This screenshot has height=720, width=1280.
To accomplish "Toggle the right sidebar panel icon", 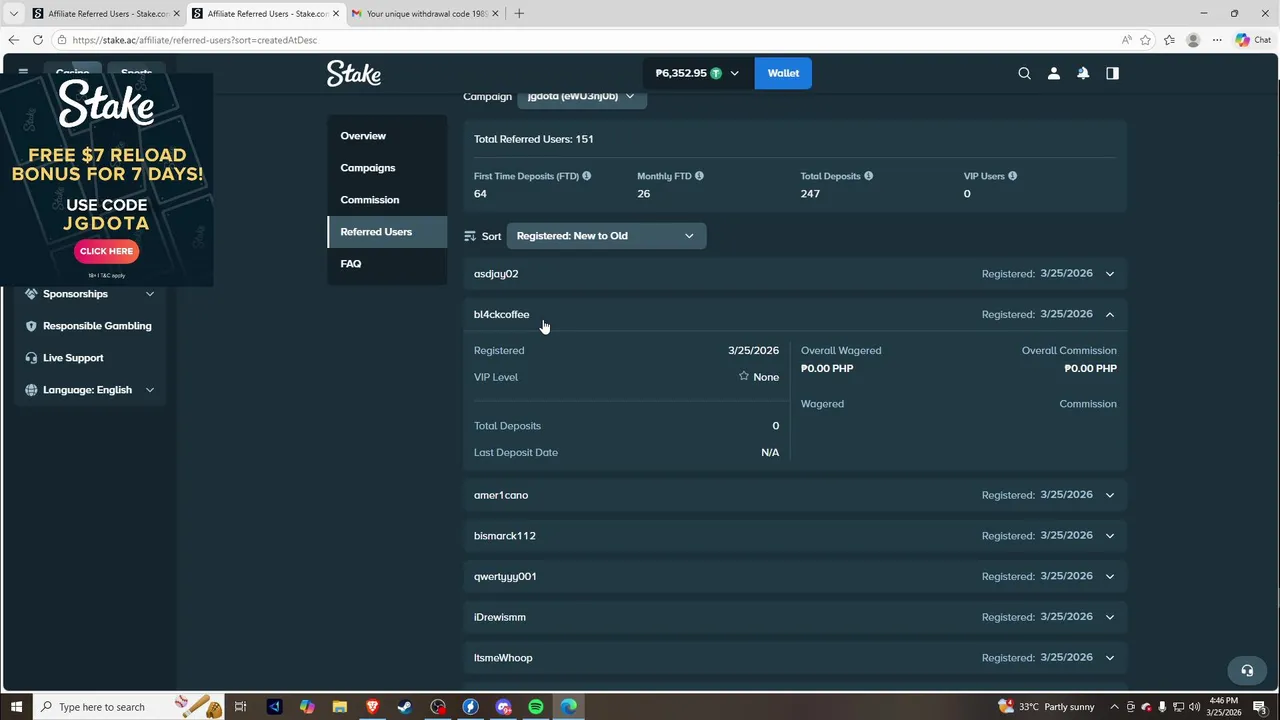I will tap(1112, 73).
